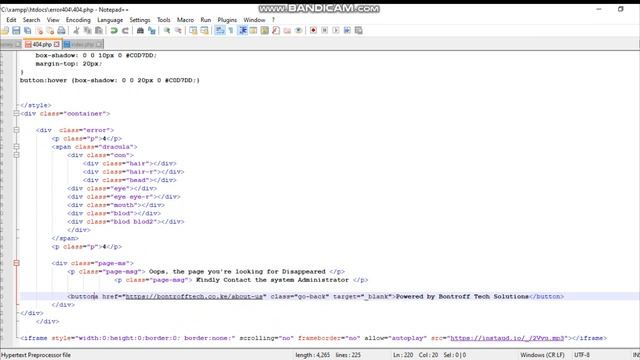Open the Edit menu
The image size is (640, 360).
pyautogui.click(x=11, y=20)
